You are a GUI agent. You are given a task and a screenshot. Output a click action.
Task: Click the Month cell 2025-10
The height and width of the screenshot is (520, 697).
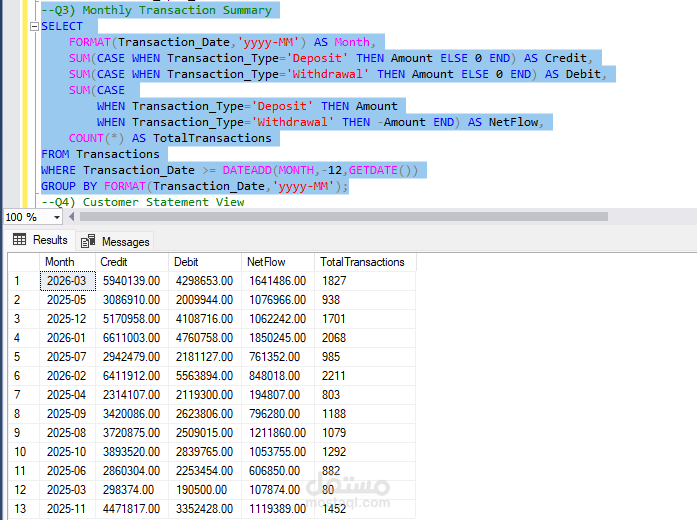coord(68,452)
